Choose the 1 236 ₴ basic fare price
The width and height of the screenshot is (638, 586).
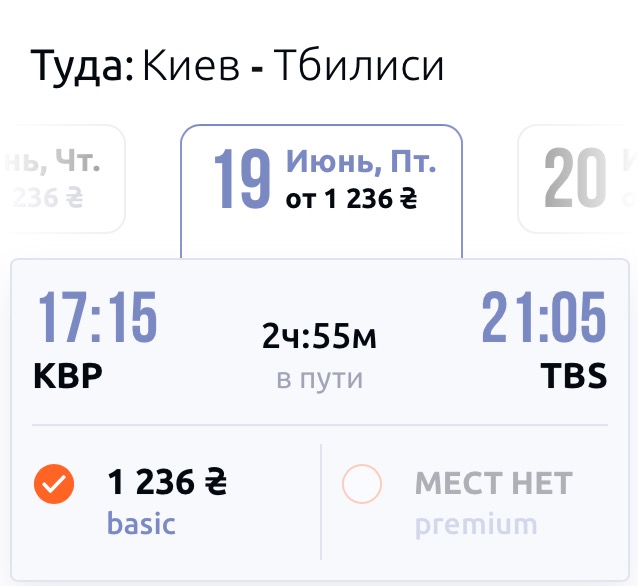tap(167, 484)
